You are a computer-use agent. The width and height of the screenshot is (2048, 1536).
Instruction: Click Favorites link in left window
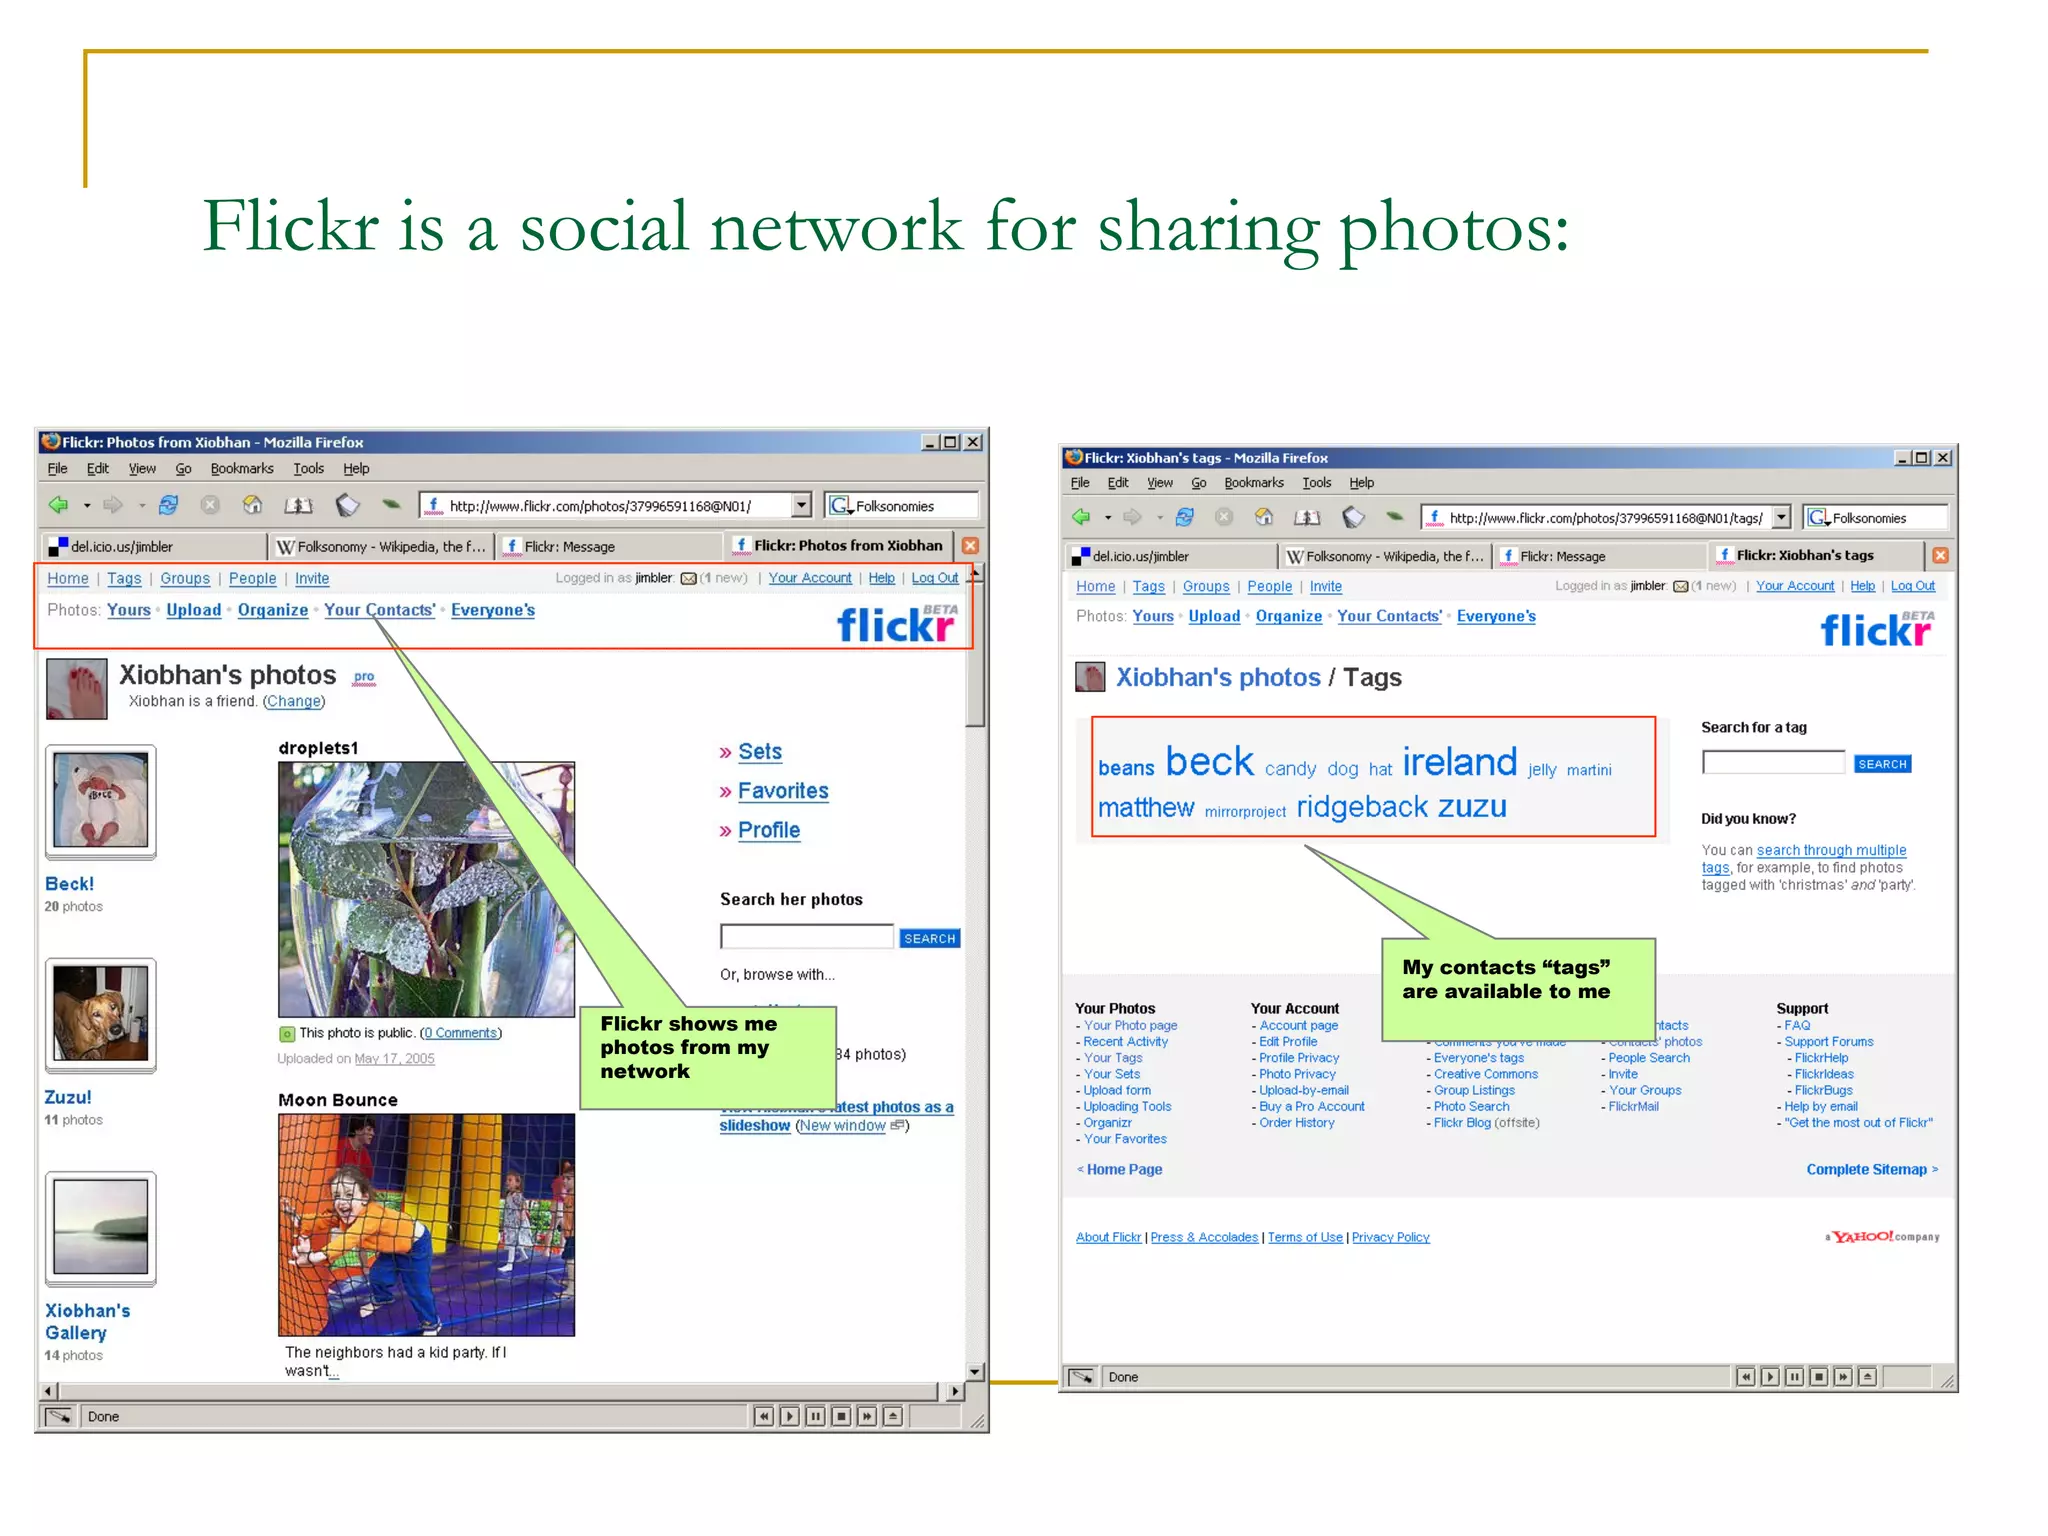point(783,791)
